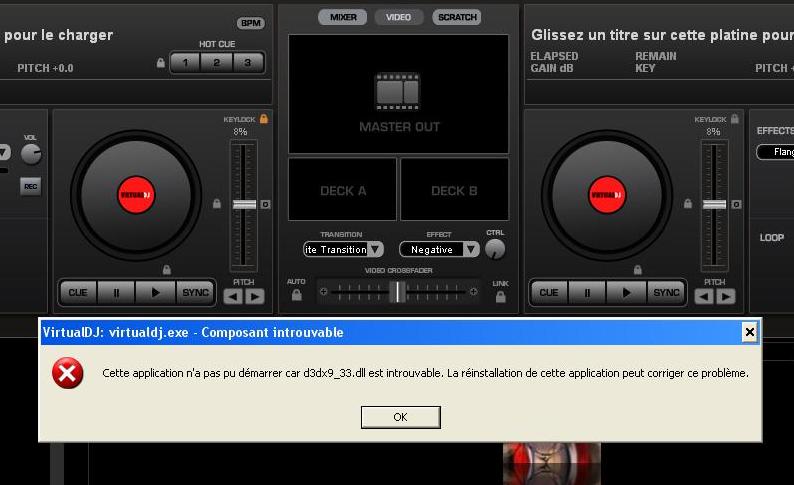
Task: Click the Master Out video preview
Action: click(398, 95)
